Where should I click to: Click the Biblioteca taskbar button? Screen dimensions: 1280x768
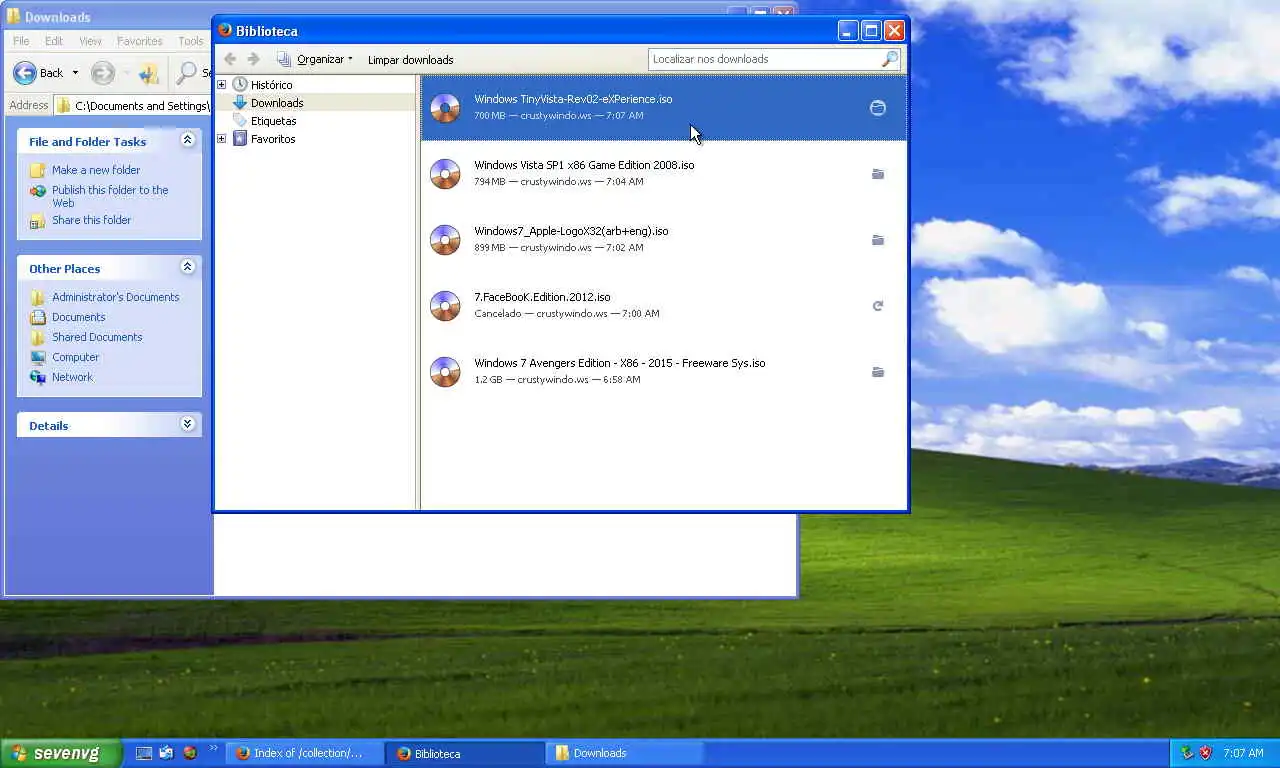(x=465, y=753)
